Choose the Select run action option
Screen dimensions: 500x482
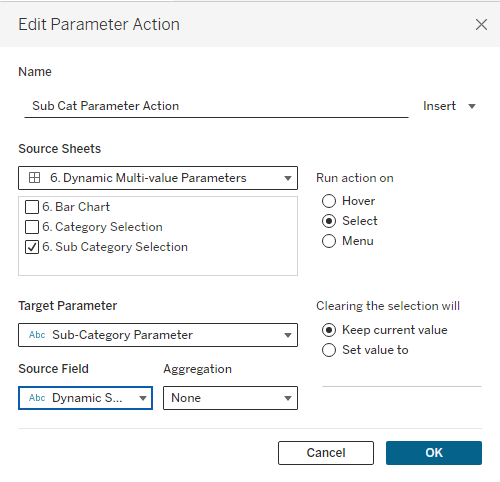coord(329,221)
